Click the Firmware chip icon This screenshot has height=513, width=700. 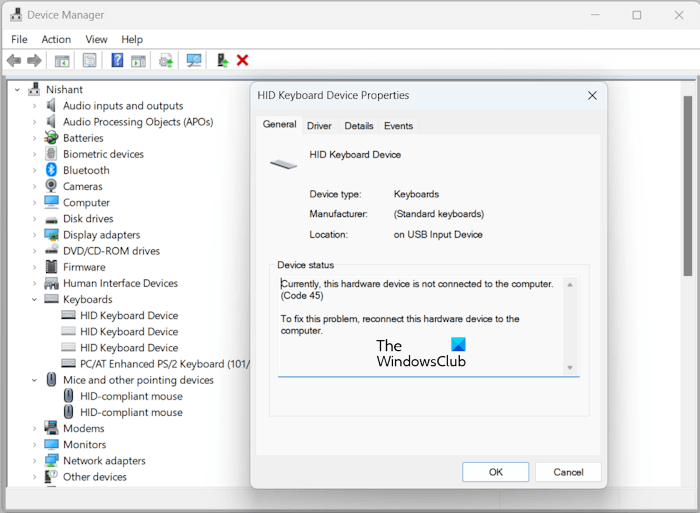[x=51, y=267]
